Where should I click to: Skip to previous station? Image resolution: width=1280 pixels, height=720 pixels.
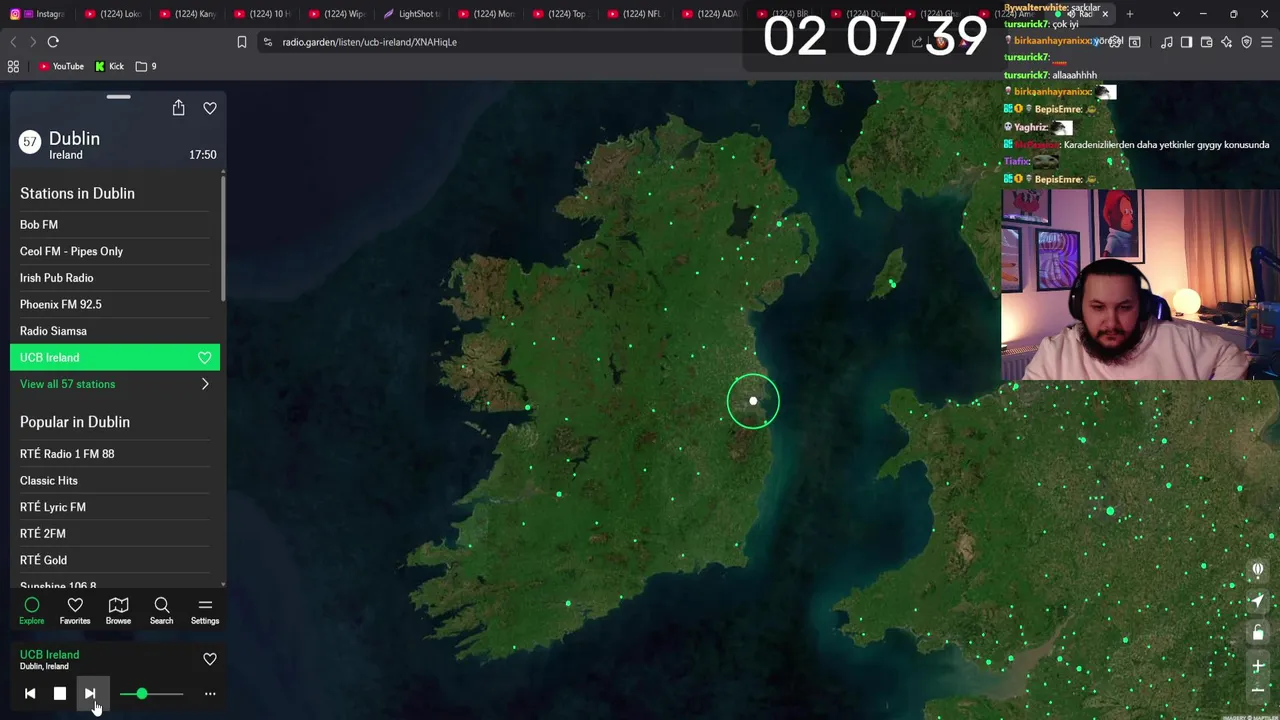[x=30, y=693]
